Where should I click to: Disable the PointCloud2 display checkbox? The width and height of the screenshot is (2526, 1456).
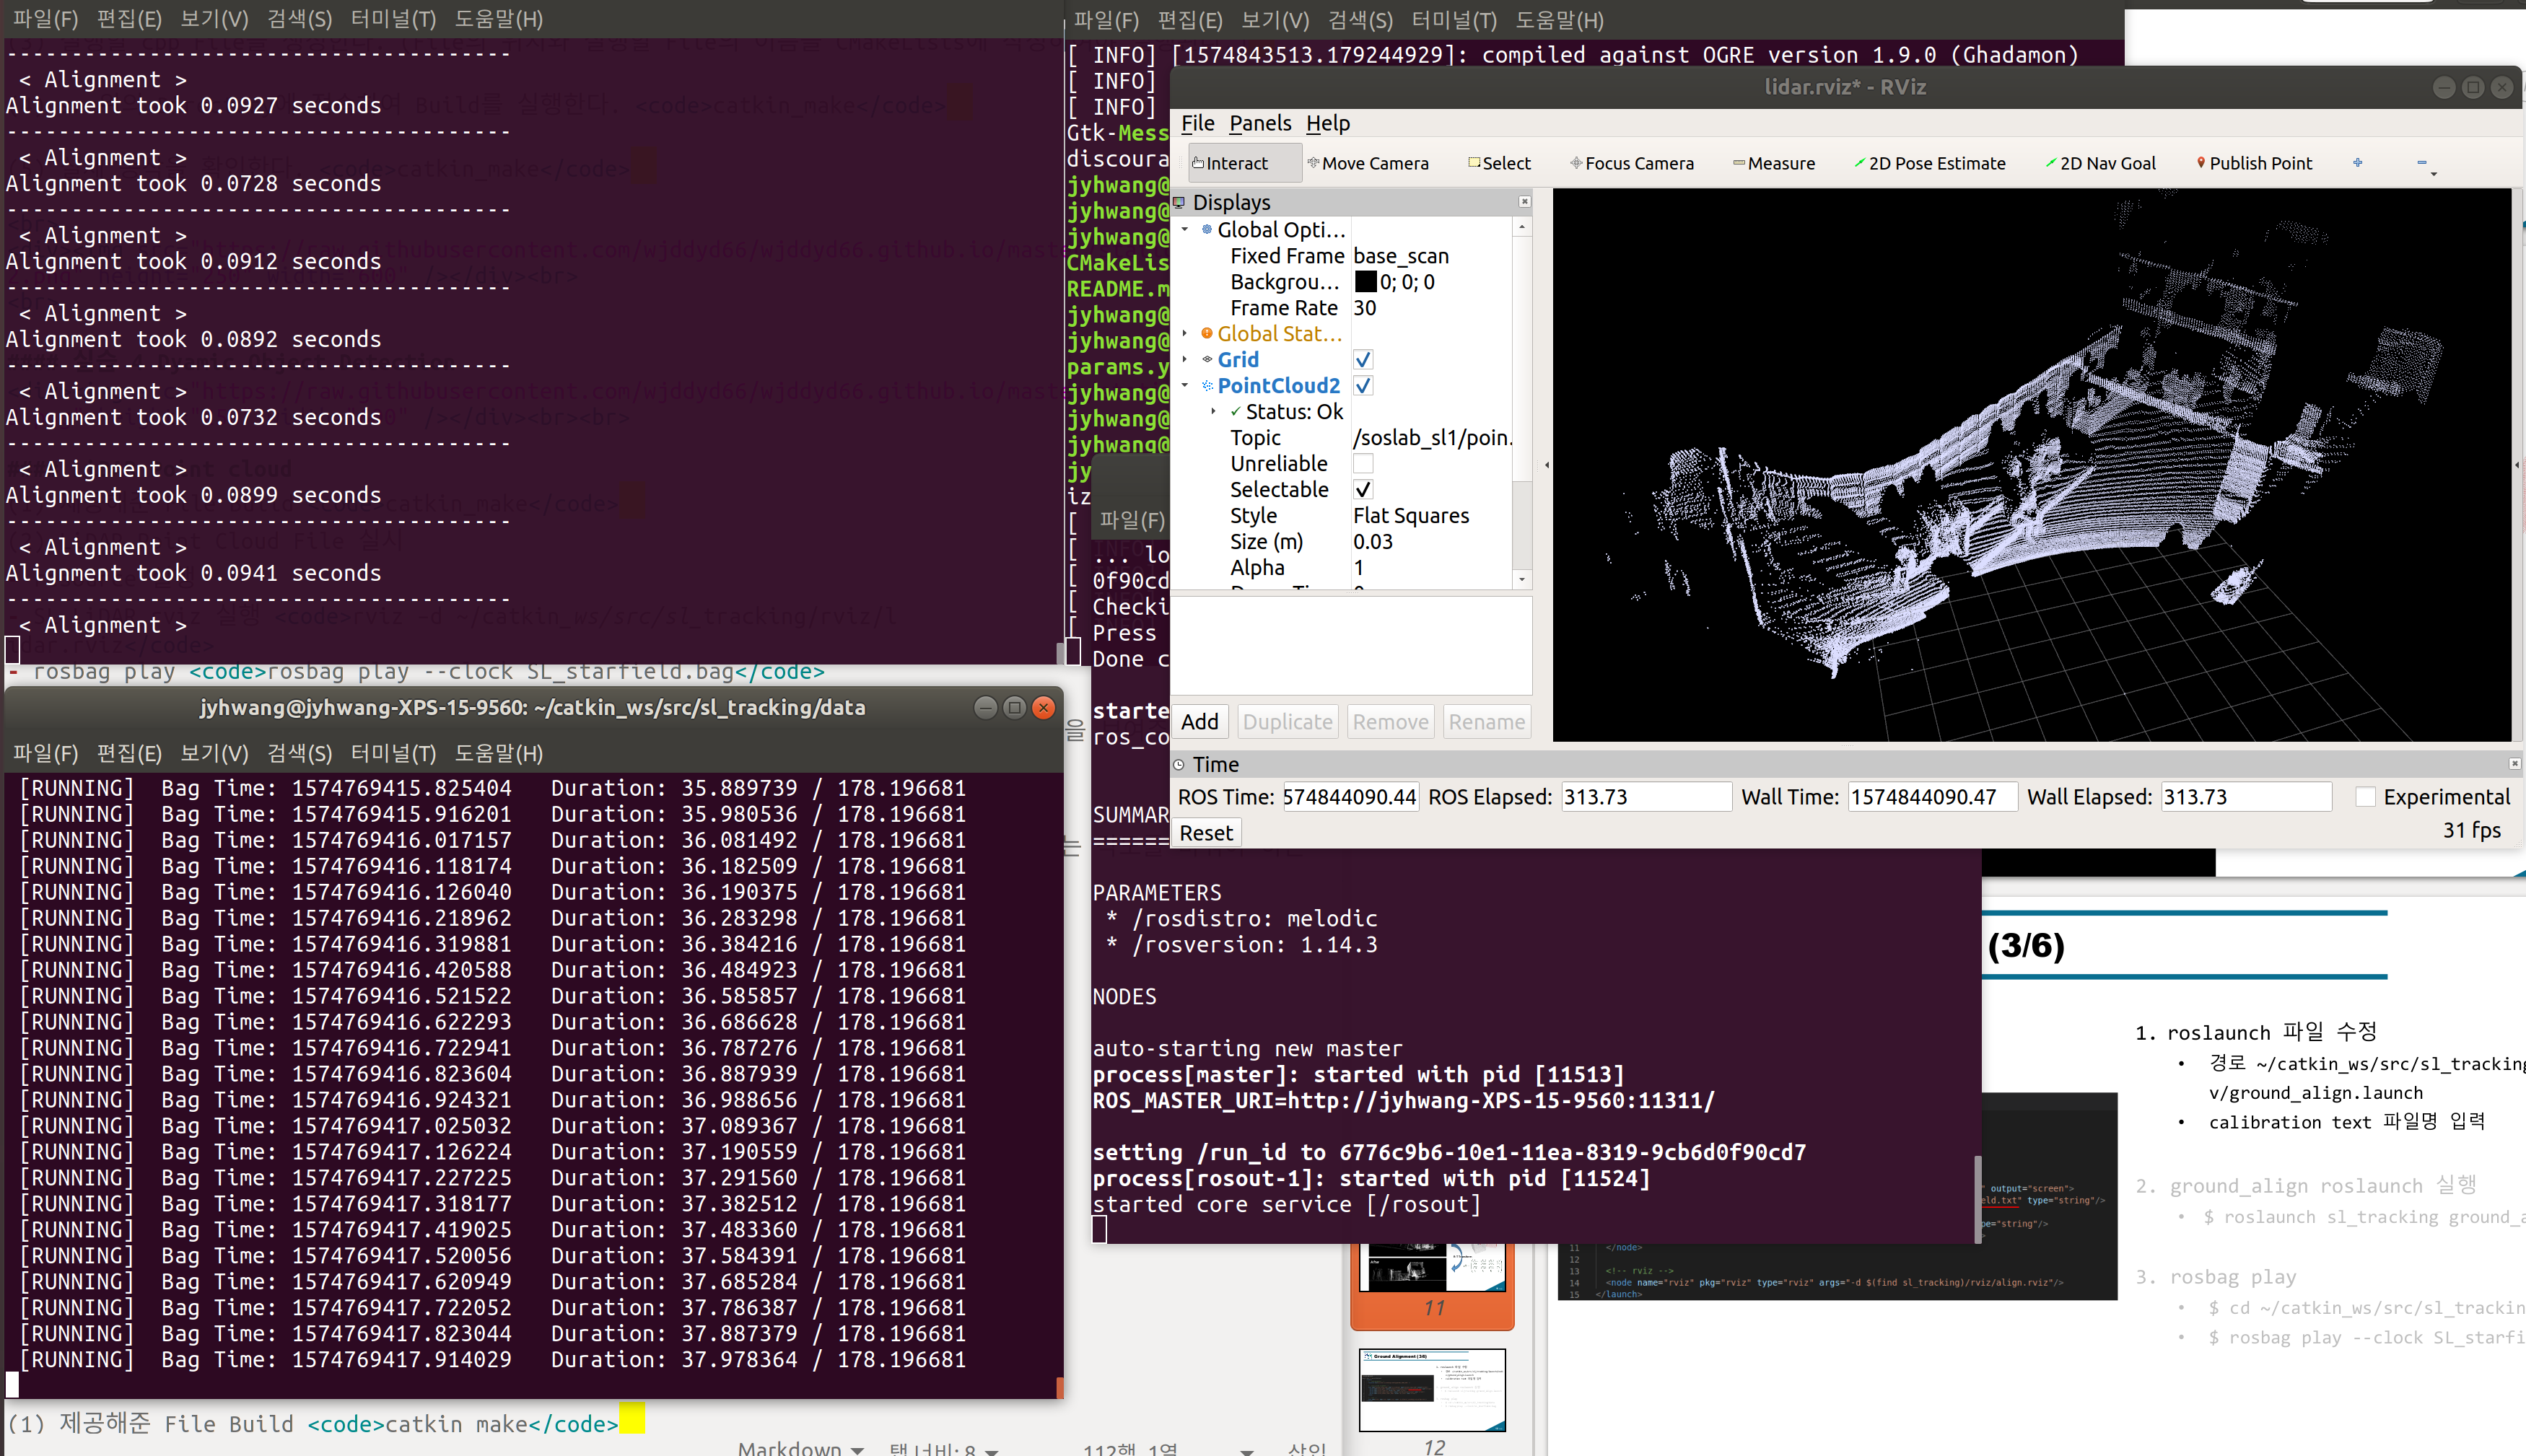(x=1362, y=386)
